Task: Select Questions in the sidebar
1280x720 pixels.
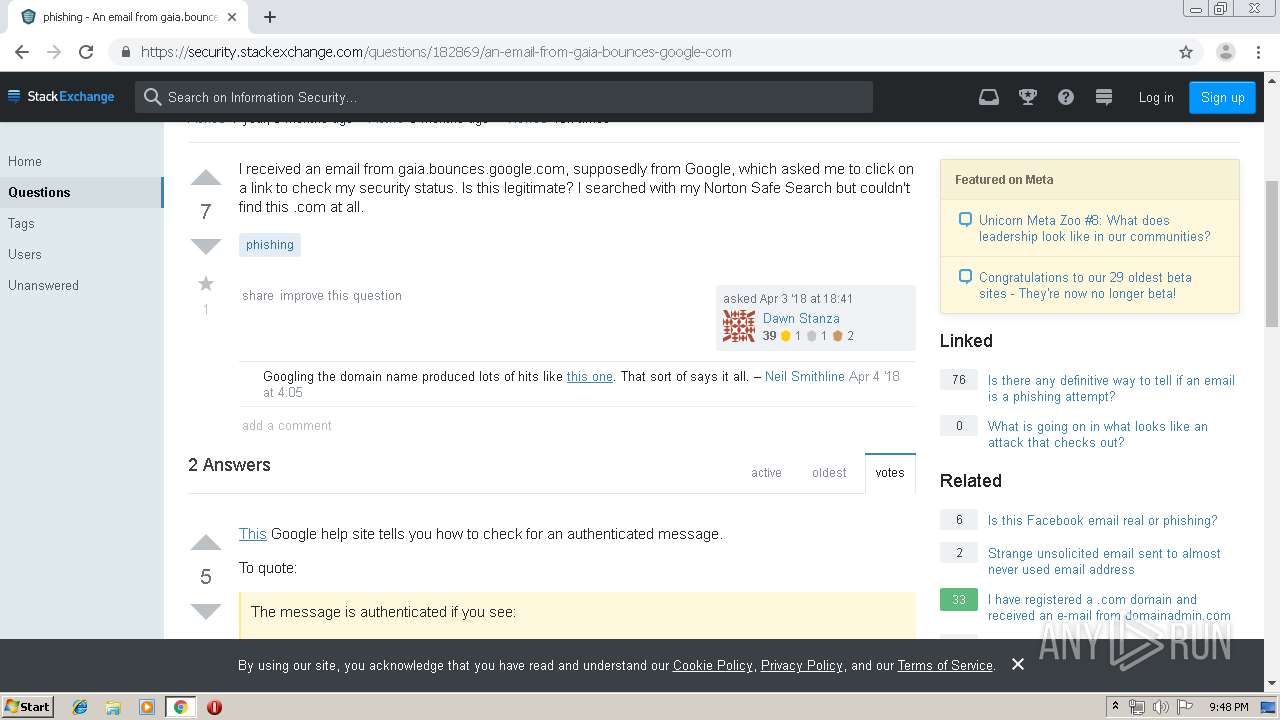Action: (81, 192)
